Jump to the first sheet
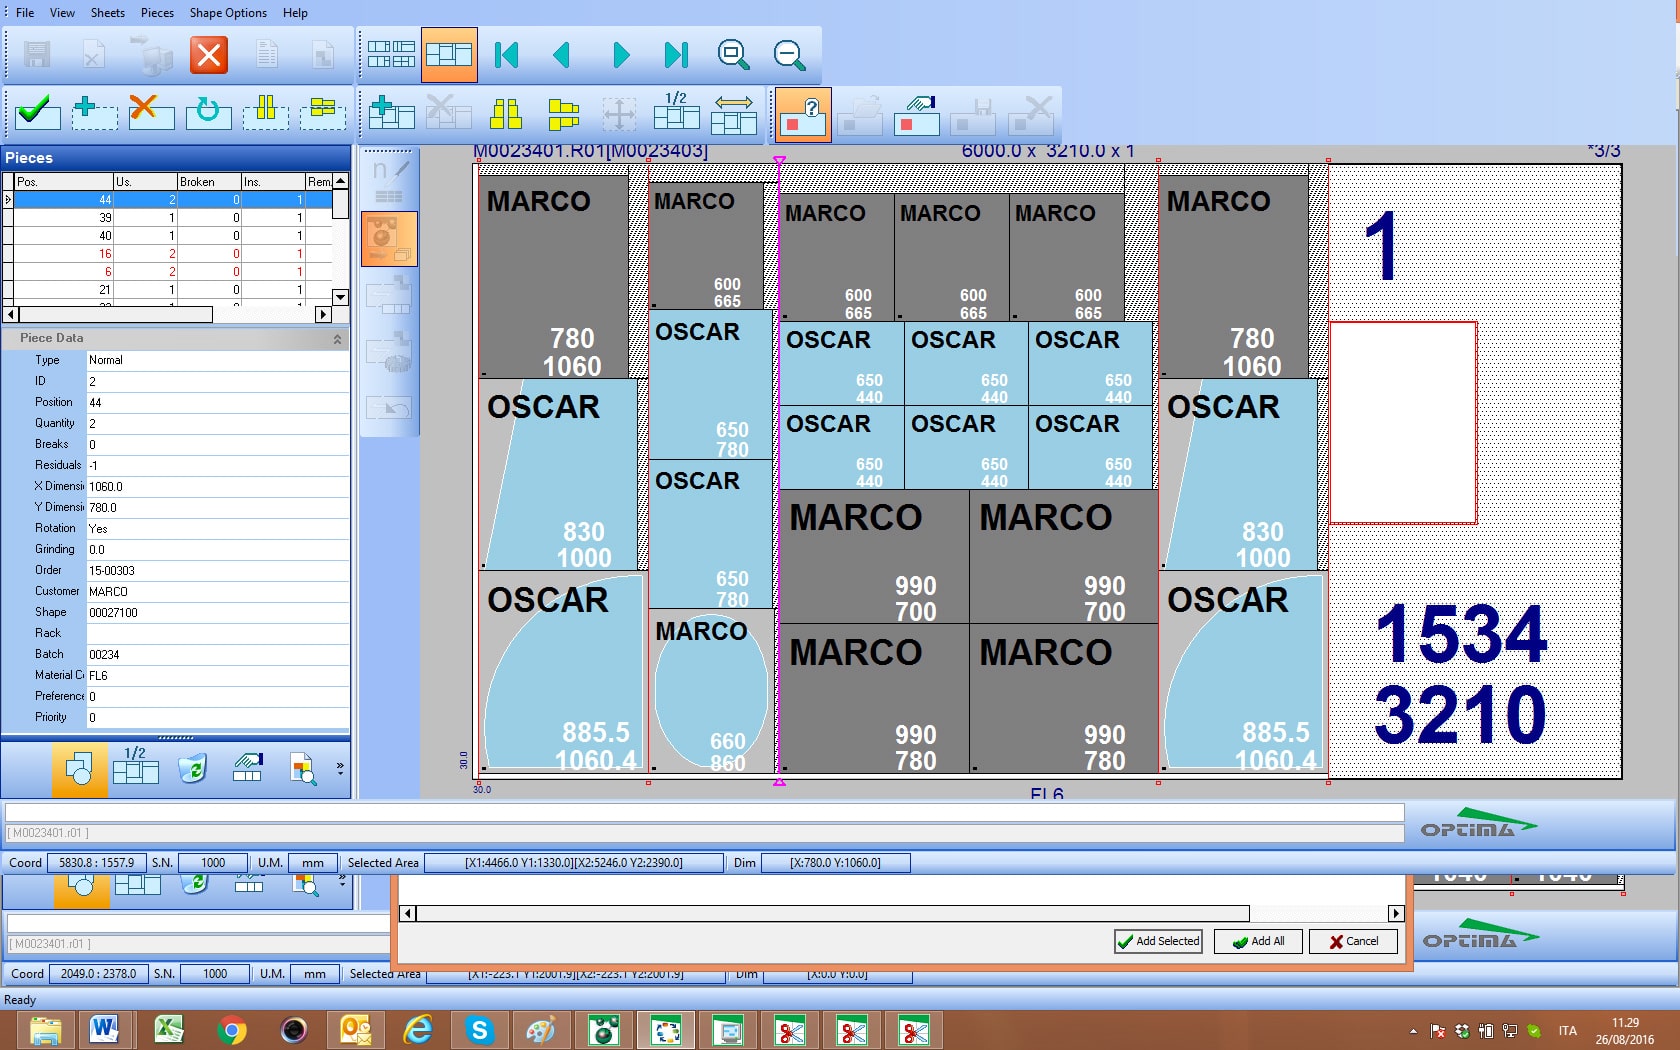1680x1050 pixels. click(x=507, y=55)
